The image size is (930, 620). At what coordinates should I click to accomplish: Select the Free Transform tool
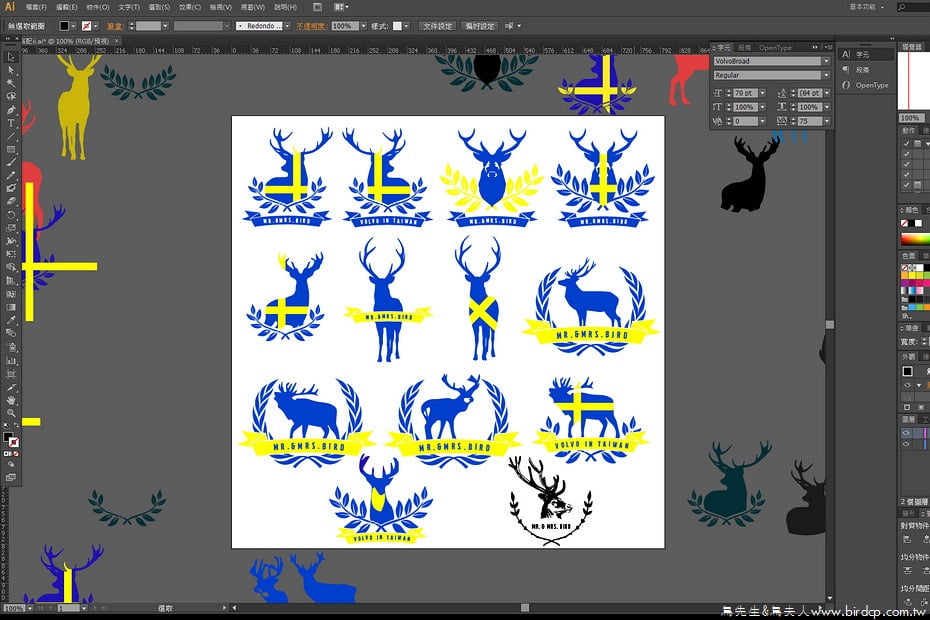(x=11, y=254)
